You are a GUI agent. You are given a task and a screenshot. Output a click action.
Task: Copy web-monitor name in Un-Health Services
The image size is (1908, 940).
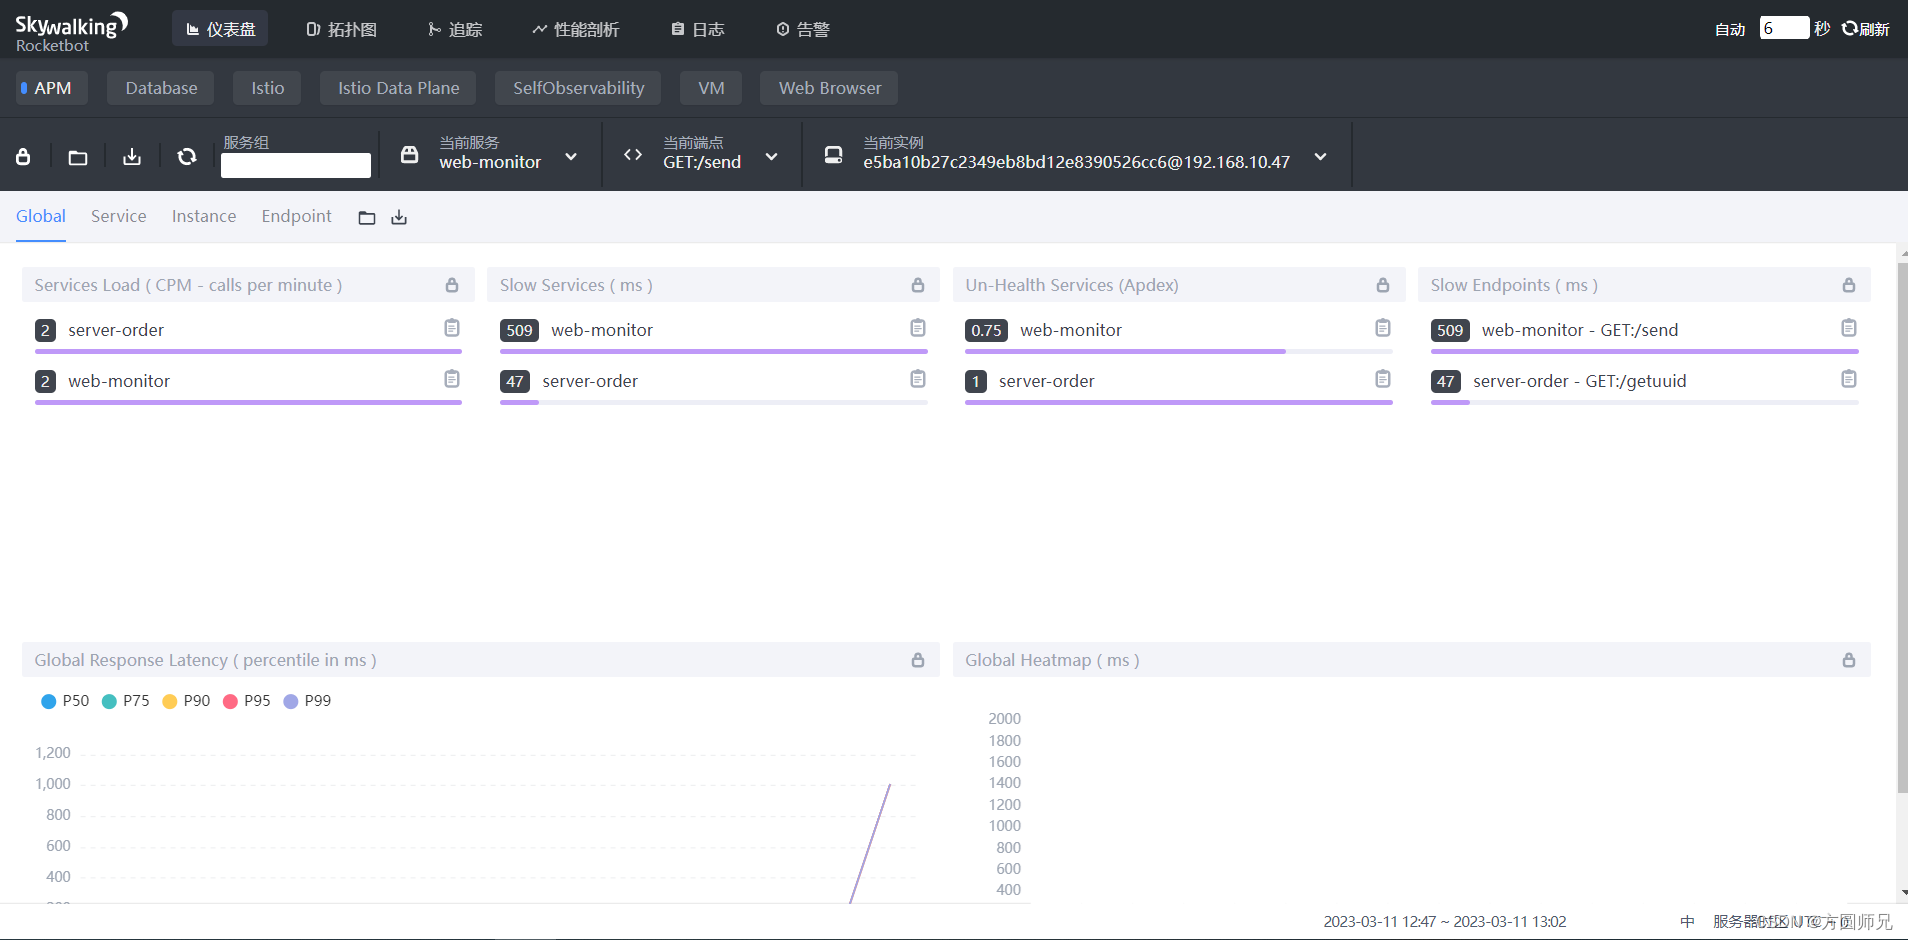(1383, 328)
